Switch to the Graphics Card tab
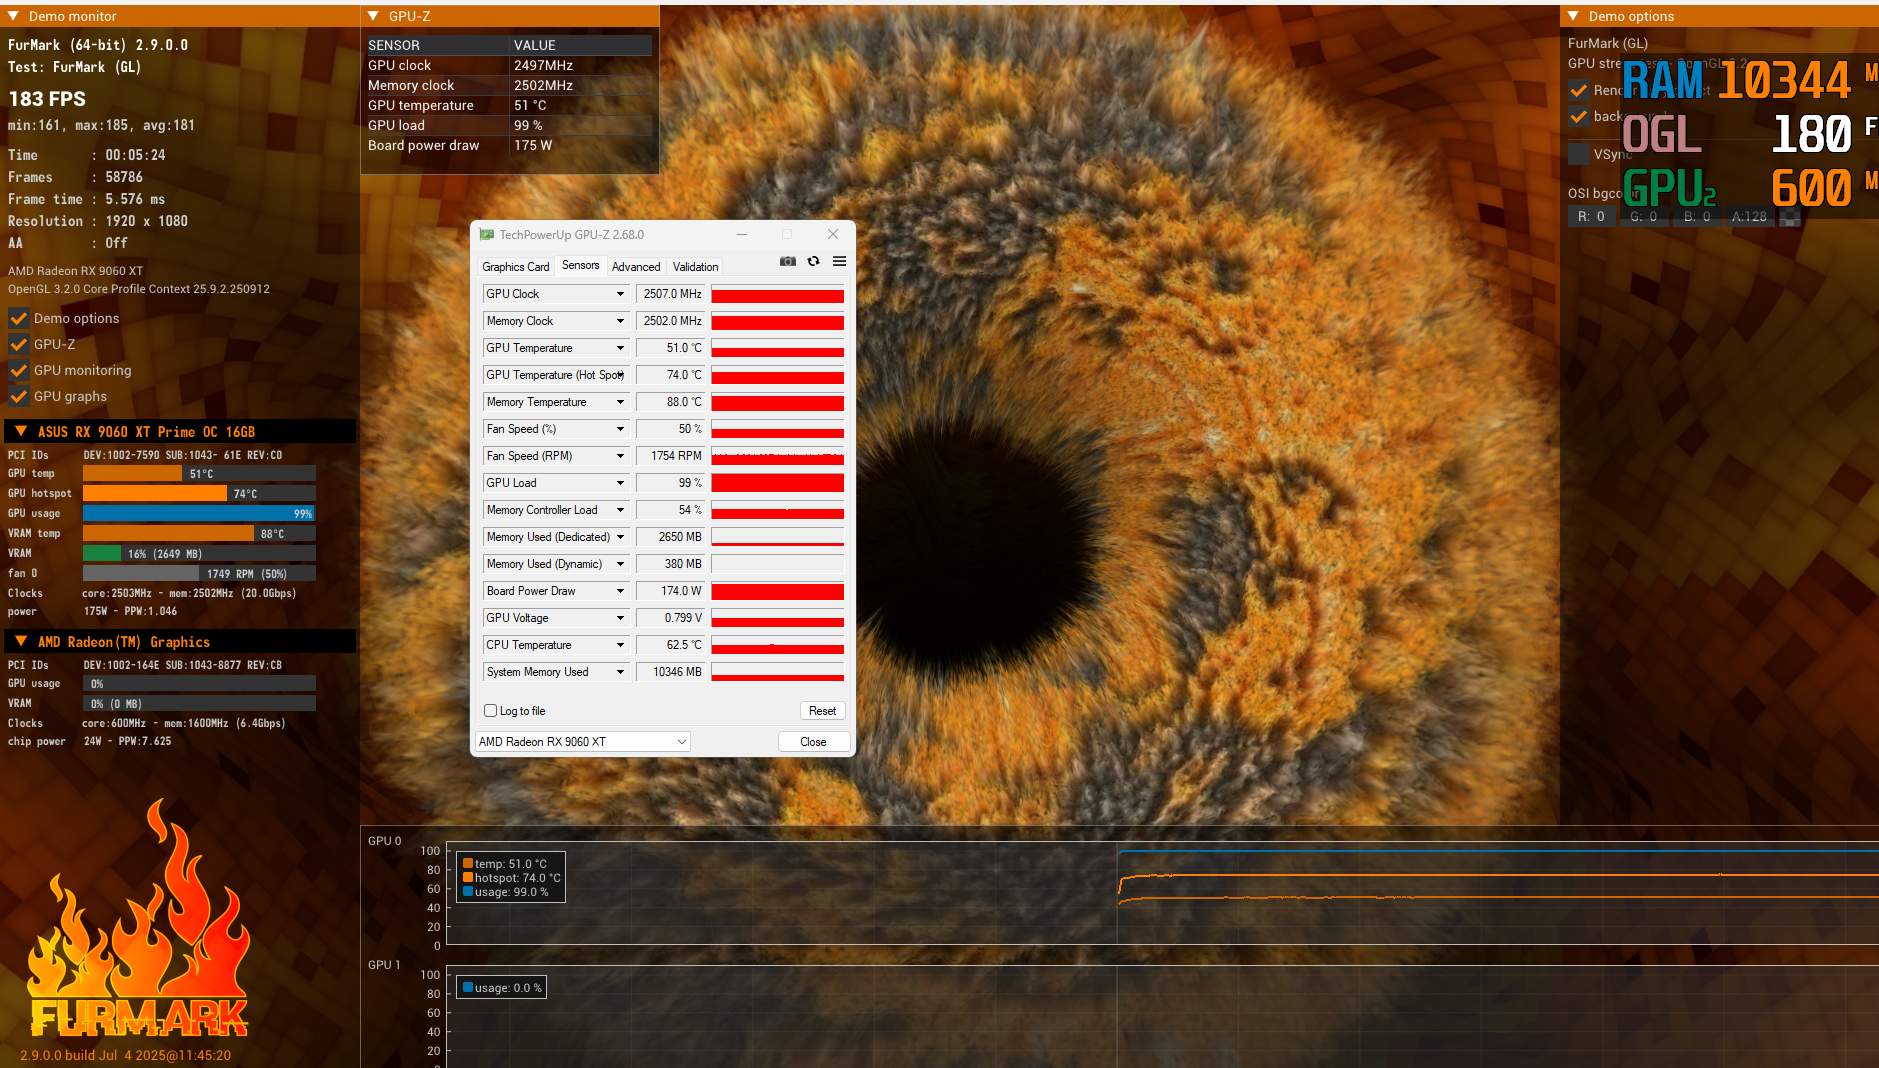 [x=516, y=267]
